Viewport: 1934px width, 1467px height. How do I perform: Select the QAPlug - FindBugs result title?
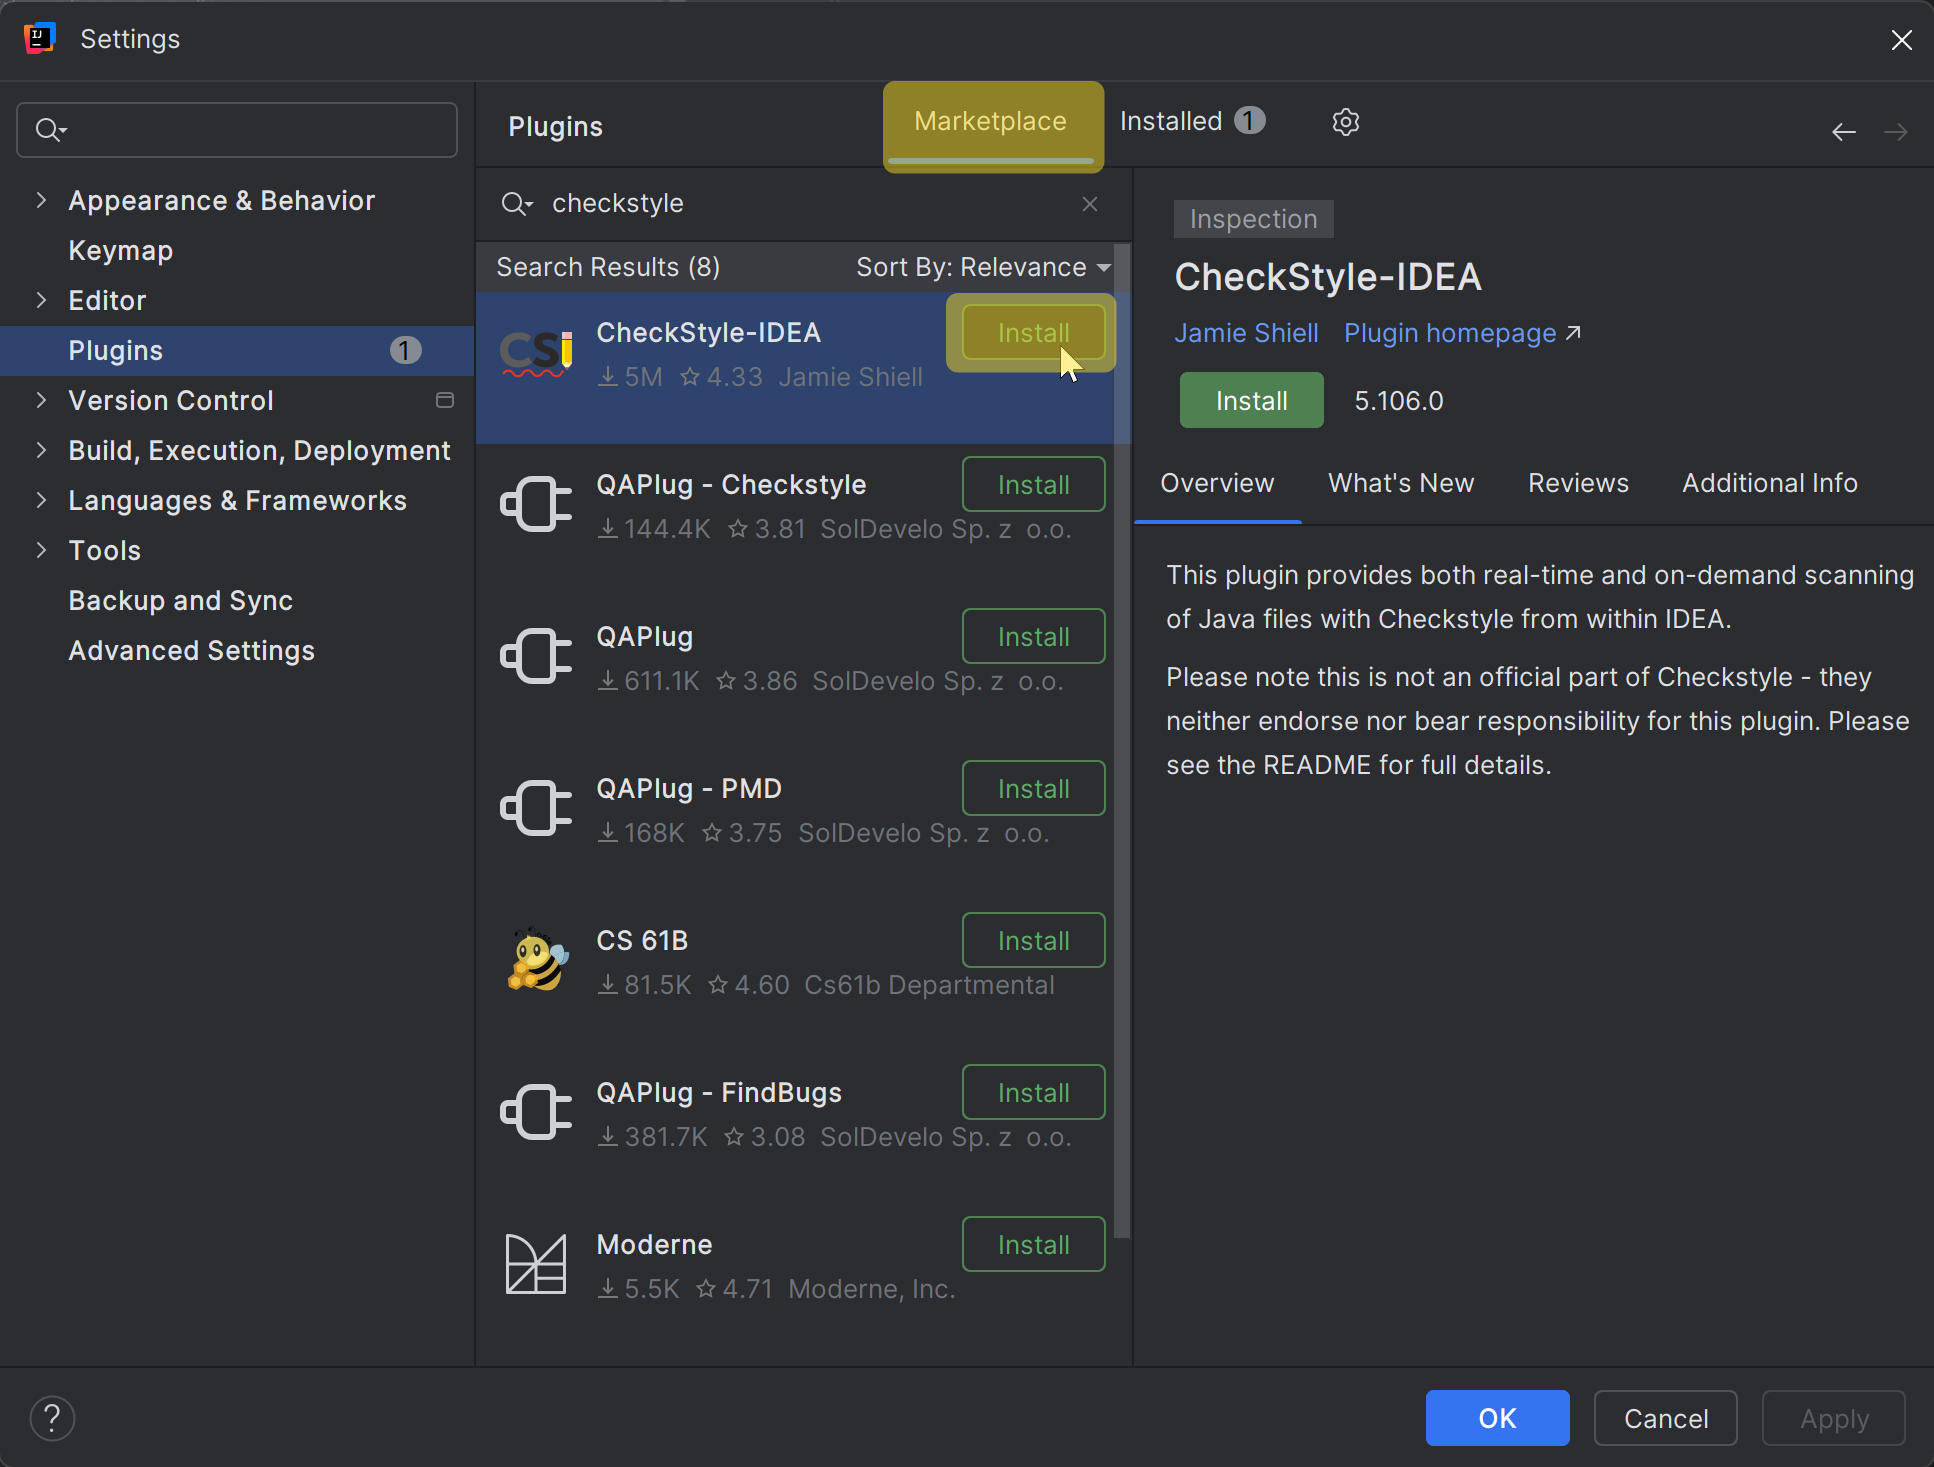(x=719, y=1093)
